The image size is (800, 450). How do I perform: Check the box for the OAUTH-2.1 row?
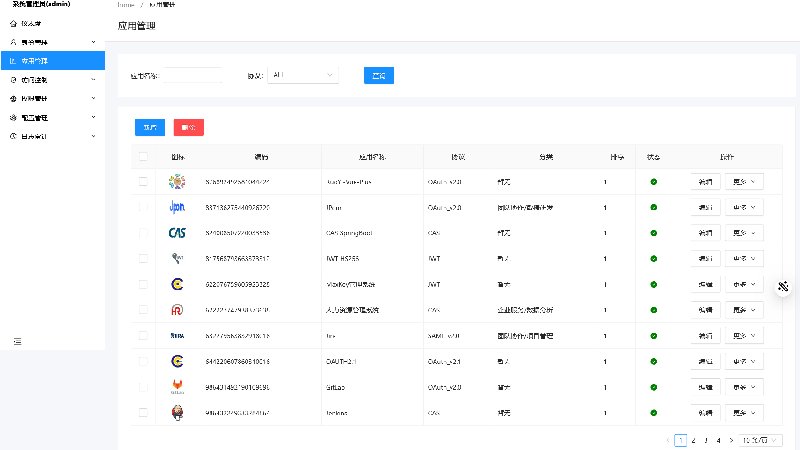143,361
